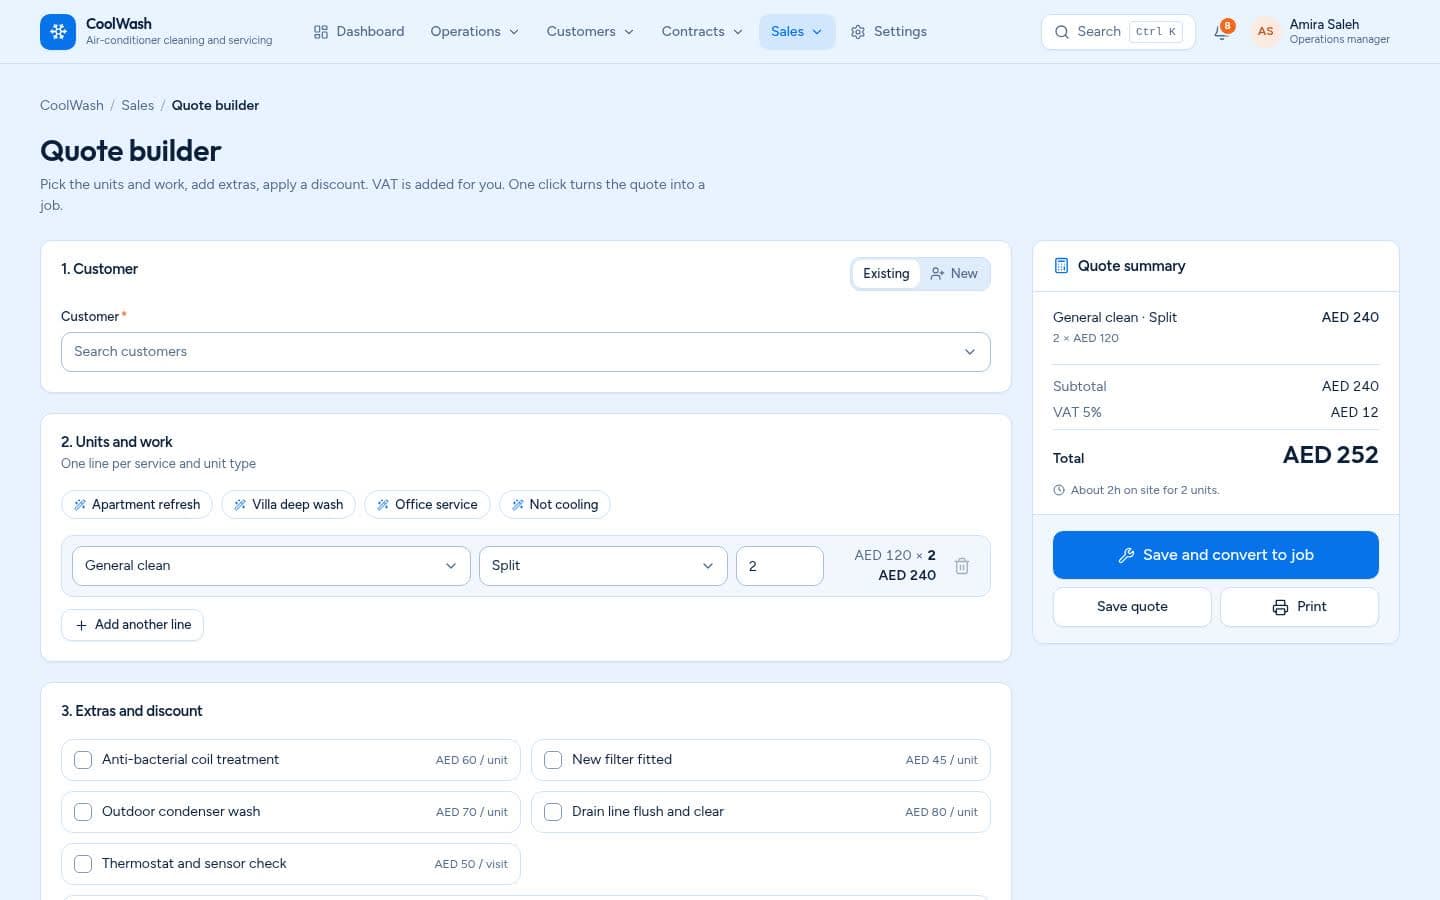Tick Anti-bacterial coil treatment checkbox

(x=83, y=760)
